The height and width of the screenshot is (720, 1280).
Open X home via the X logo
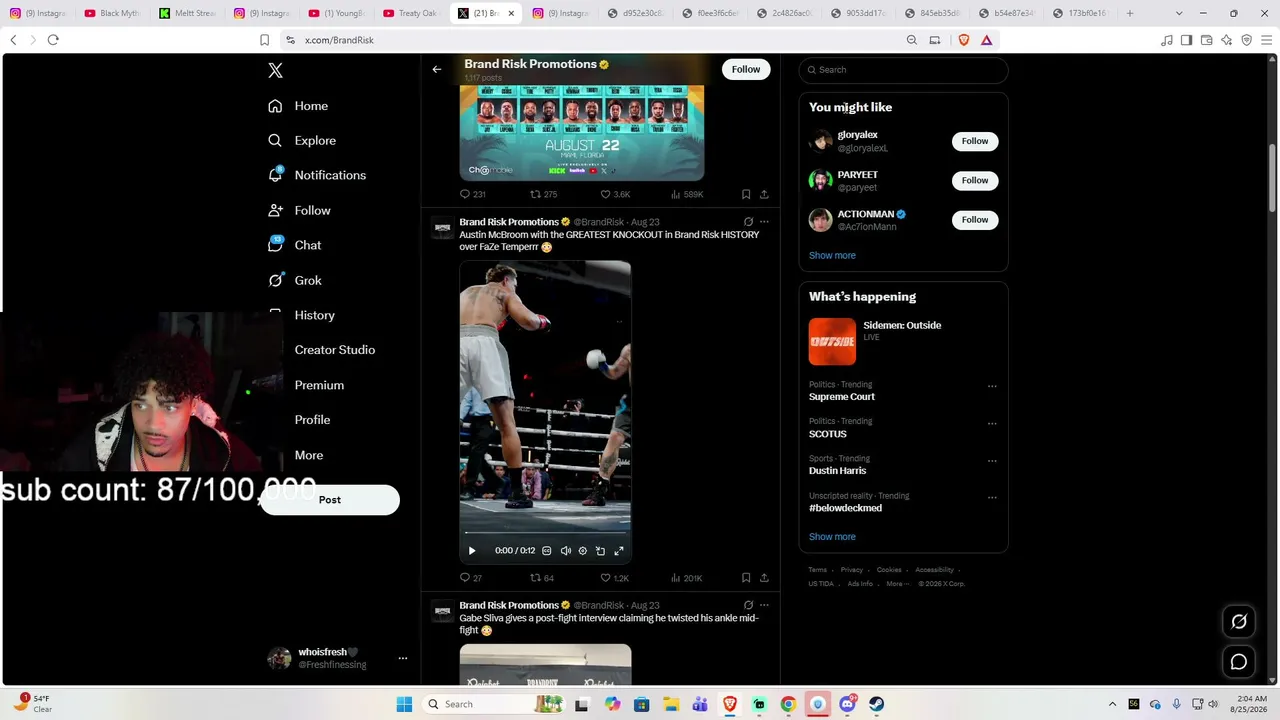(x=276, y=70)
